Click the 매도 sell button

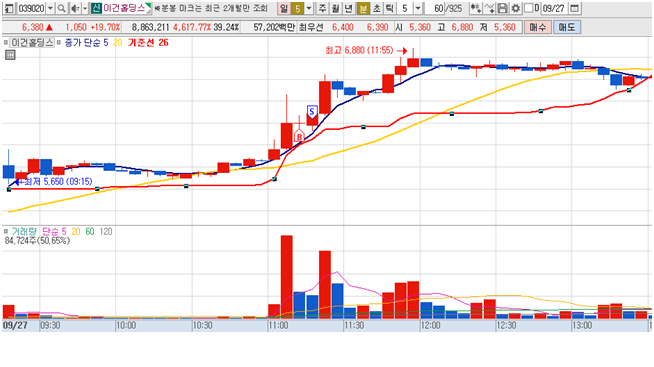566,28
